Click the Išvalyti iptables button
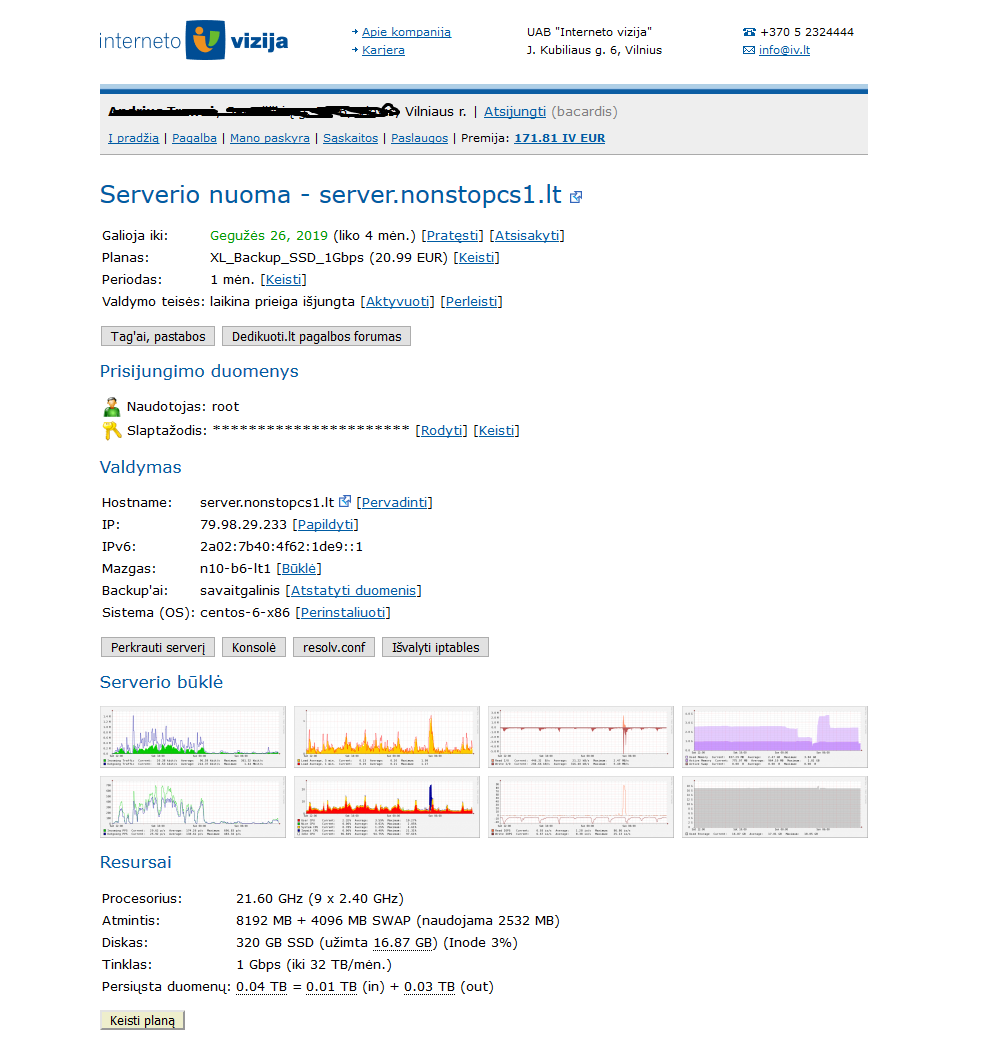 tap(435, 647)
